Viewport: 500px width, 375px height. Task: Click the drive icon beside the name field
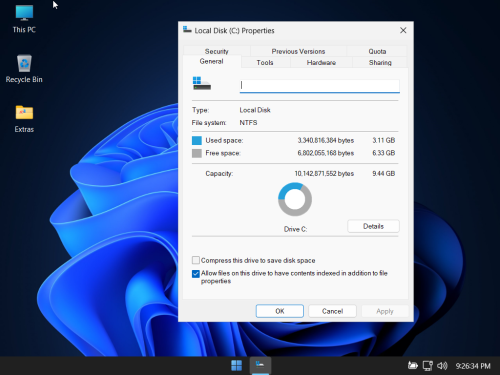(x=202, y=83)
